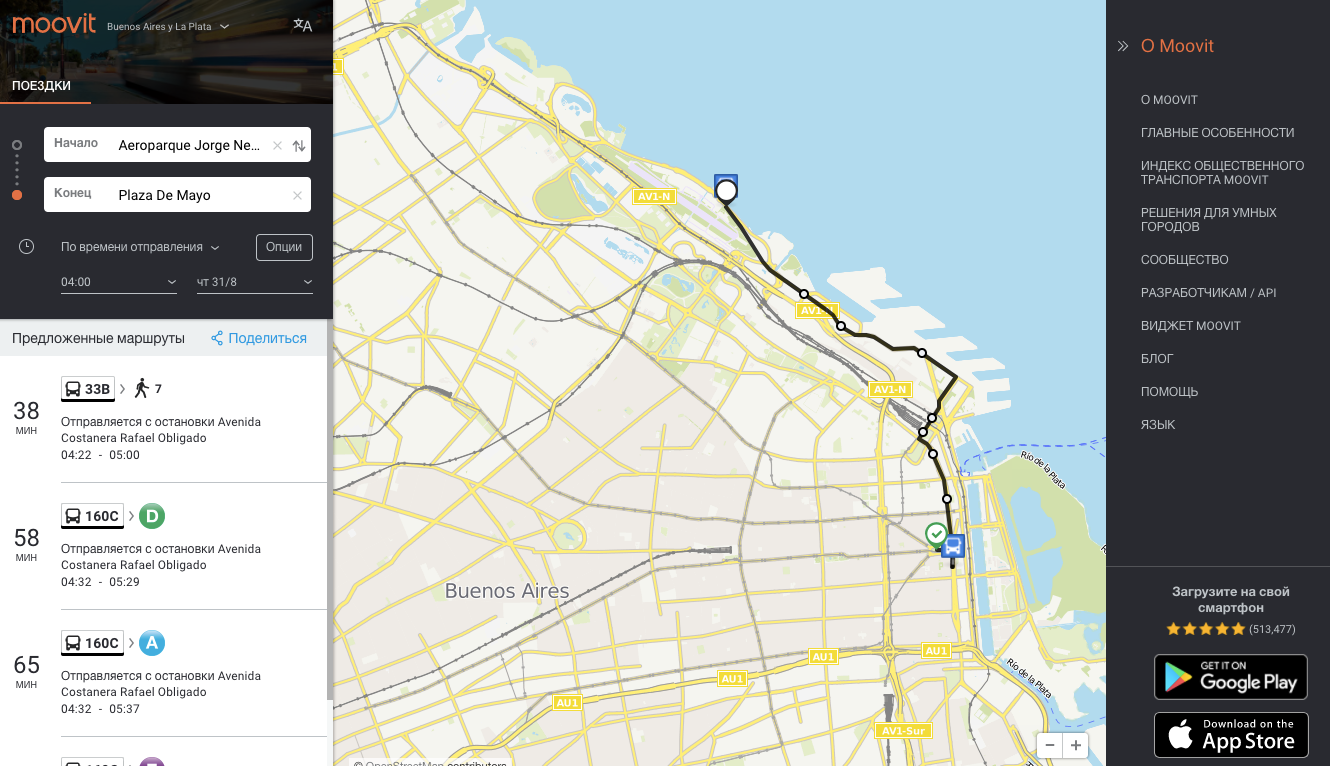Swap start and end locations
This screenshot has width=1330, height=766.
pos(298,145)
